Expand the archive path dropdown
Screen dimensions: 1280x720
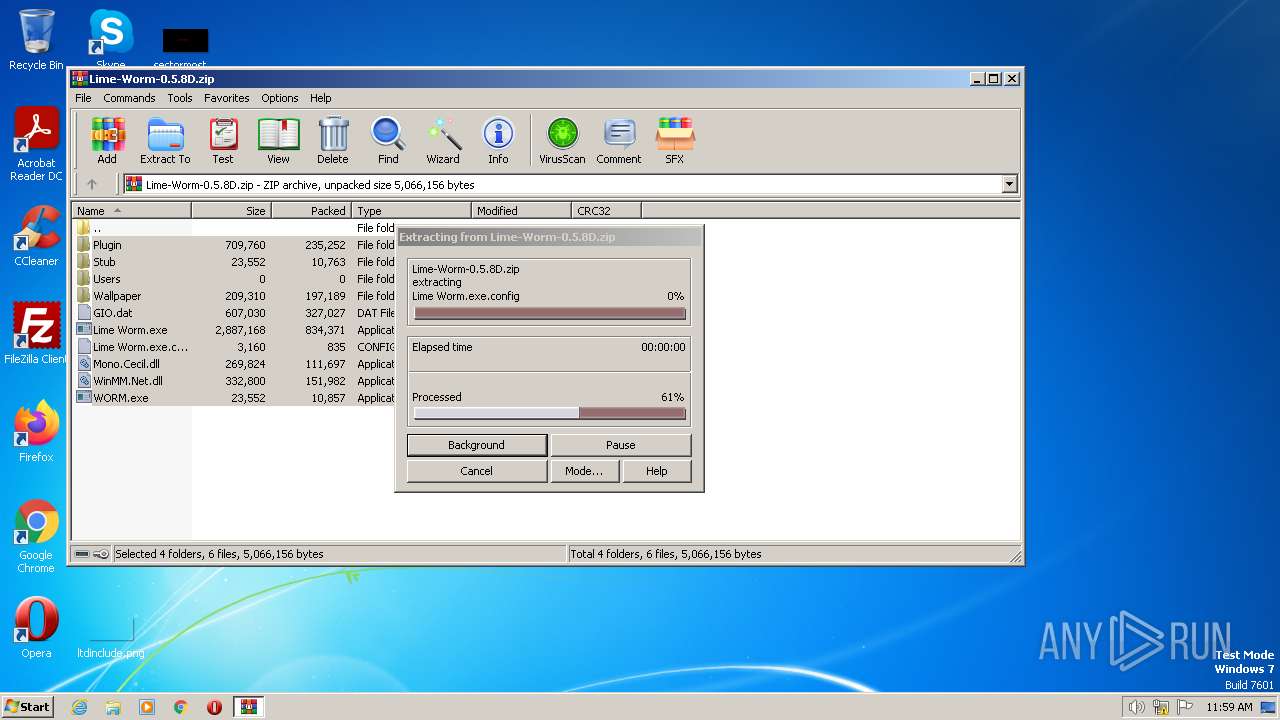1009,184
